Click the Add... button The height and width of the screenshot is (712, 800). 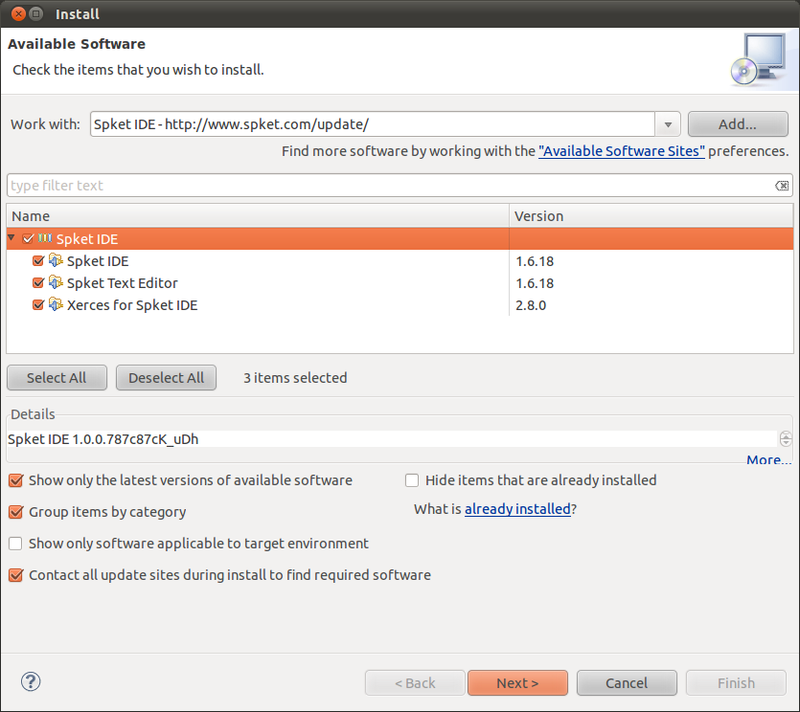[x=738, y=124]
